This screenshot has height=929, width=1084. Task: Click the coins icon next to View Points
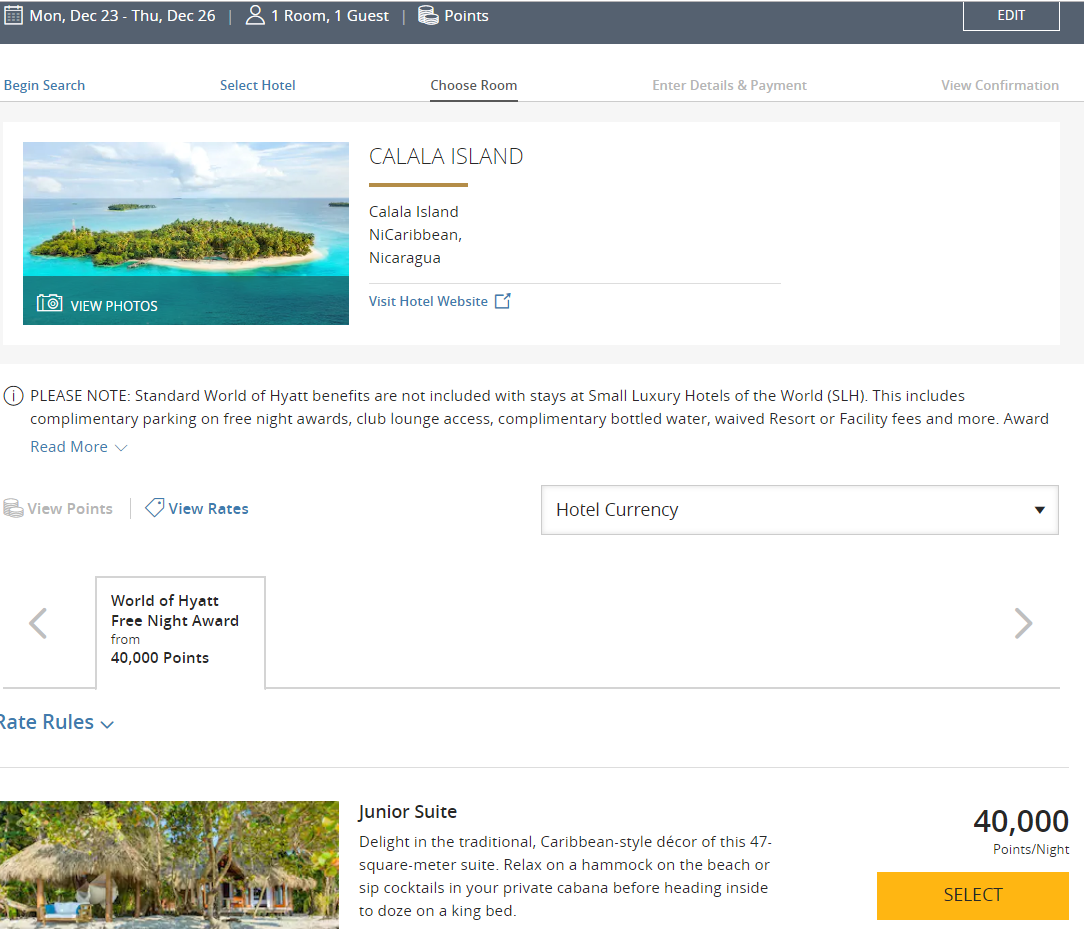(x=12, y=508)
